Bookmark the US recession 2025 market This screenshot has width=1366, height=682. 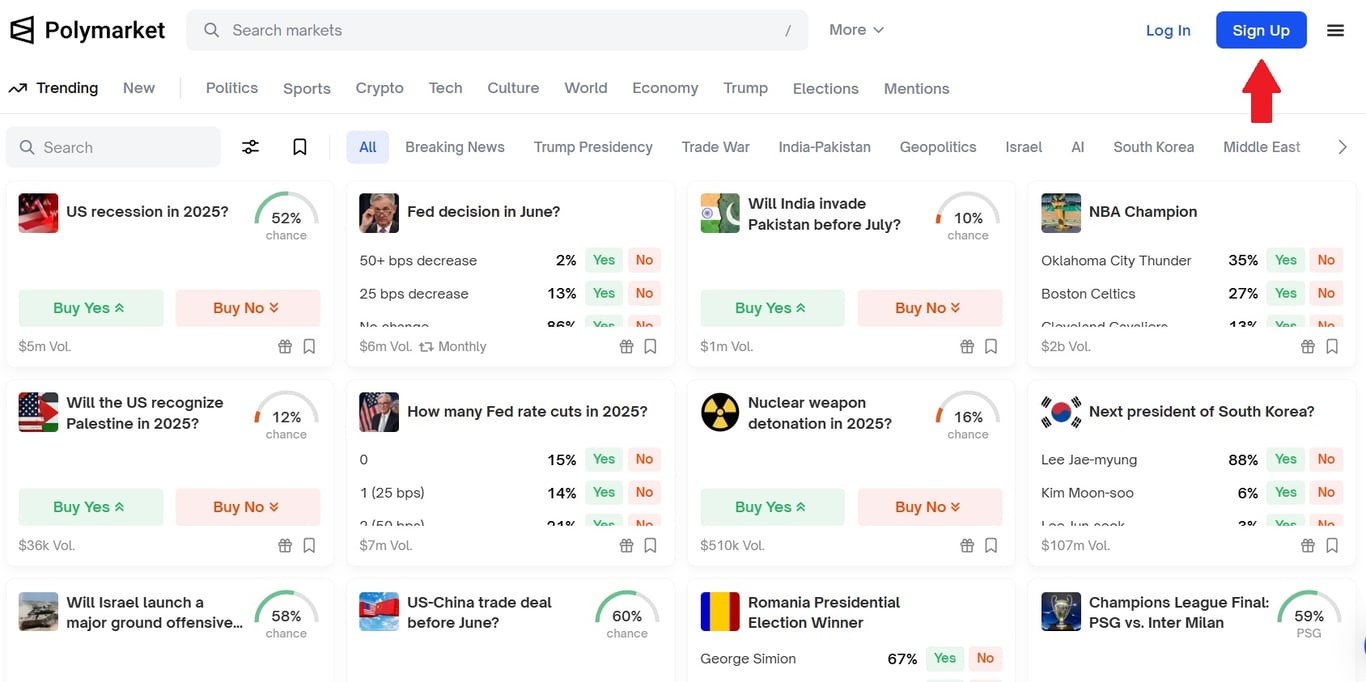pos(308,346)
